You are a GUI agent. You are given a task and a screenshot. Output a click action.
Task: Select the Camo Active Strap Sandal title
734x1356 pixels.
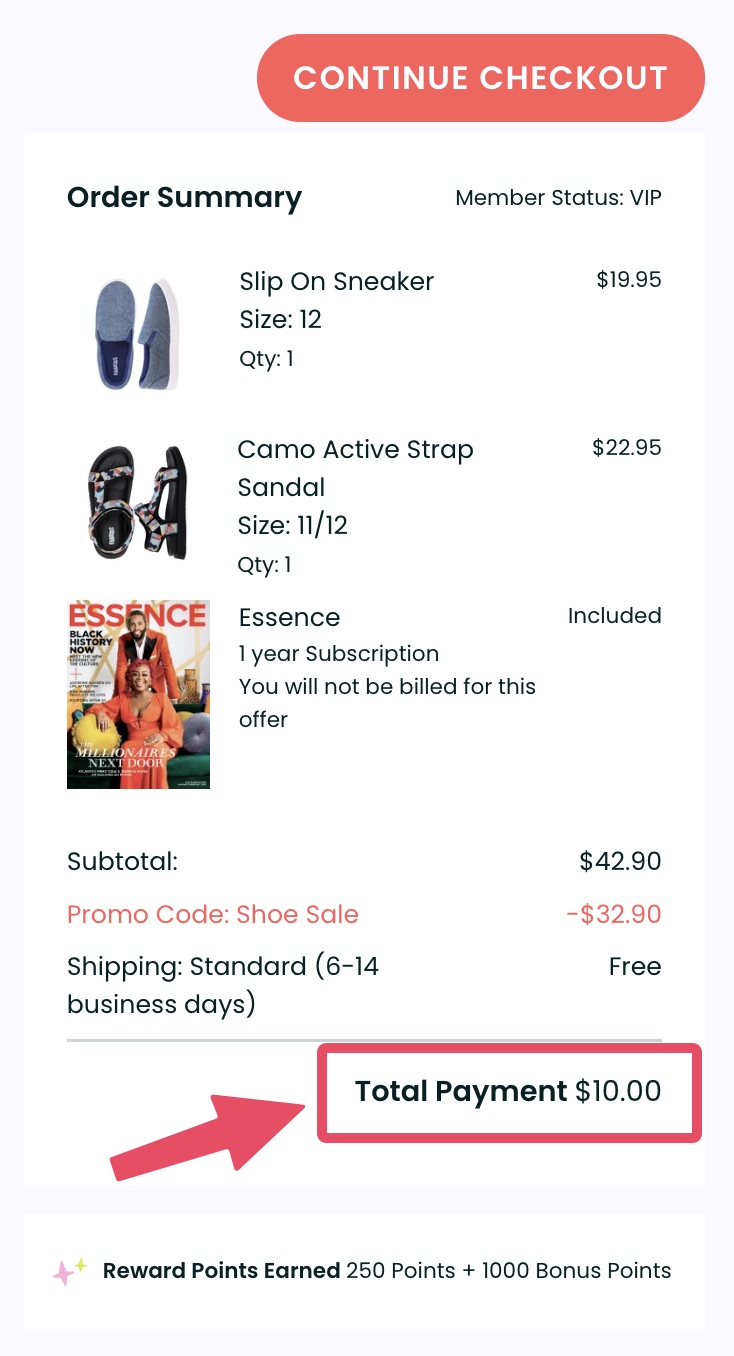[355, 468]
